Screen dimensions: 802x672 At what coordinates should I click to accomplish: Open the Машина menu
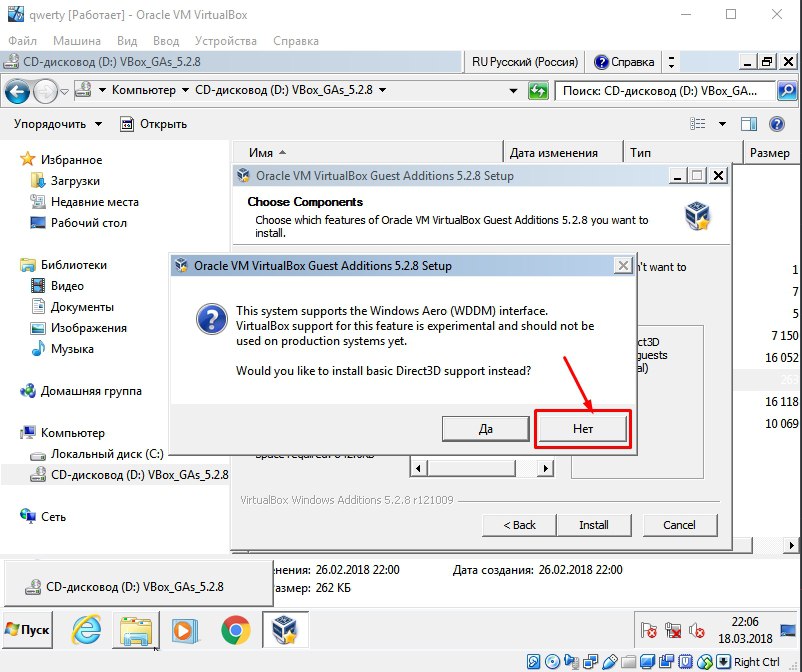(x=77, y=41)
